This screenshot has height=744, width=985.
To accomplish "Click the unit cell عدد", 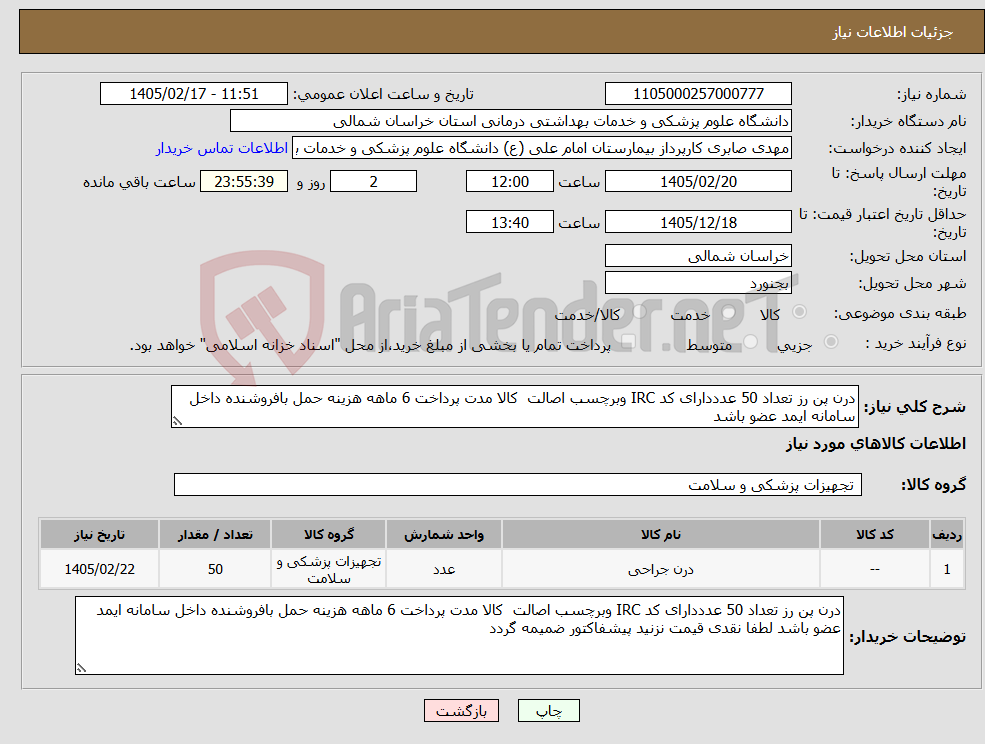I will click(444, 569).
